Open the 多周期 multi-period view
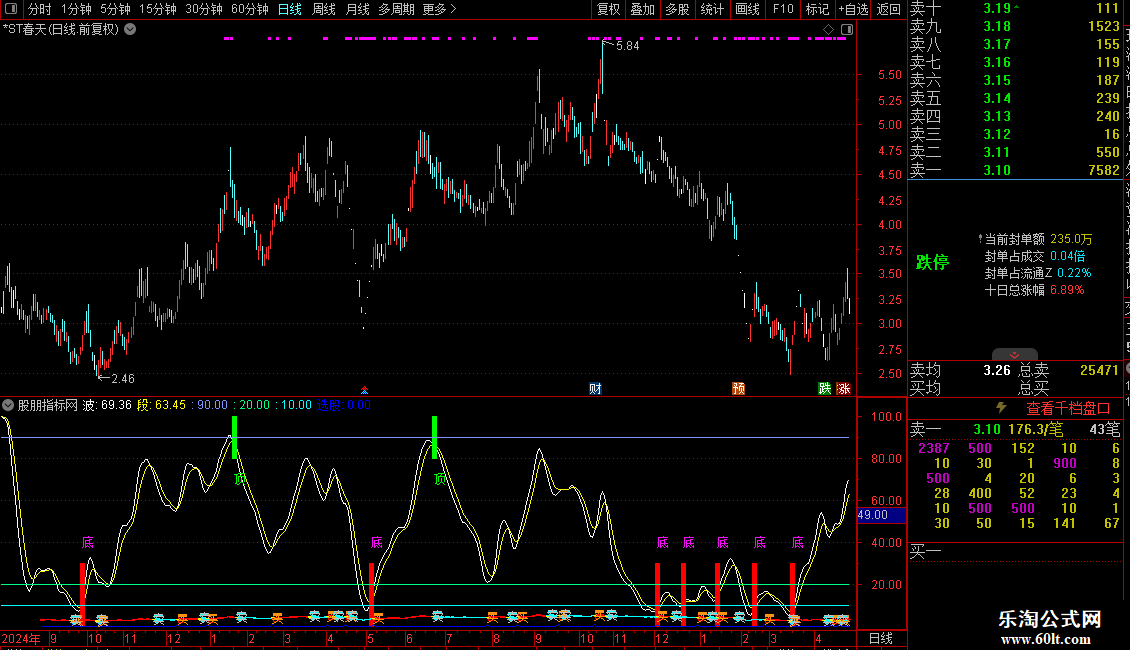 click(396, 9)
